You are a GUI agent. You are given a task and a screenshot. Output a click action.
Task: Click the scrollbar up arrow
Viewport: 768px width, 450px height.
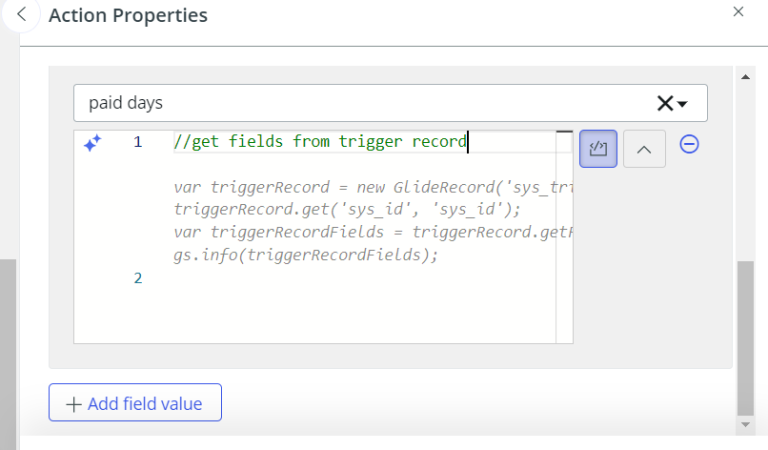point(745,76)
